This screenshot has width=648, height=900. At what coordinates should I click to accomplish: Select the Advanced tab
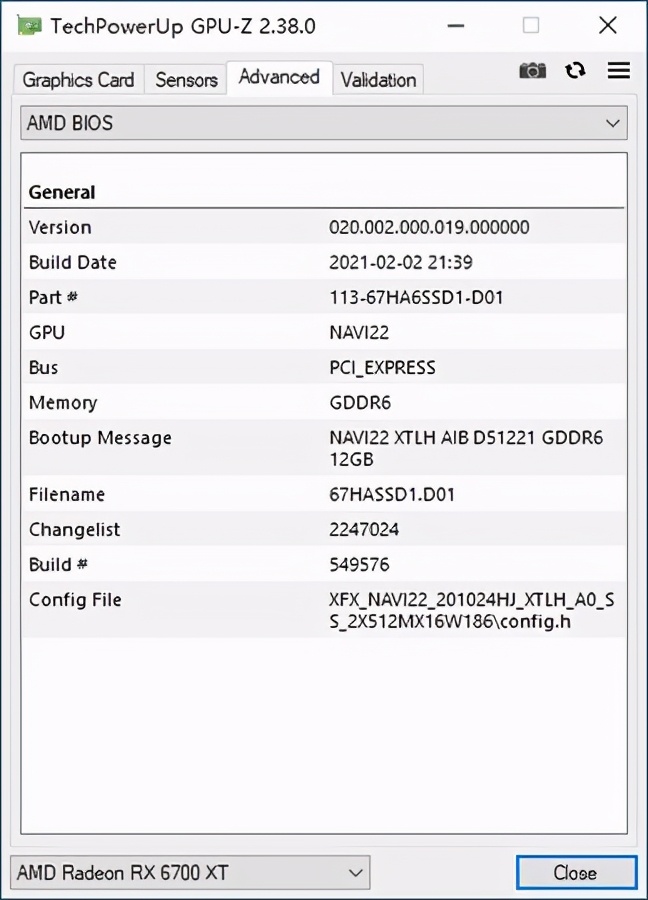pyautogui.click(x=280, y=77)
